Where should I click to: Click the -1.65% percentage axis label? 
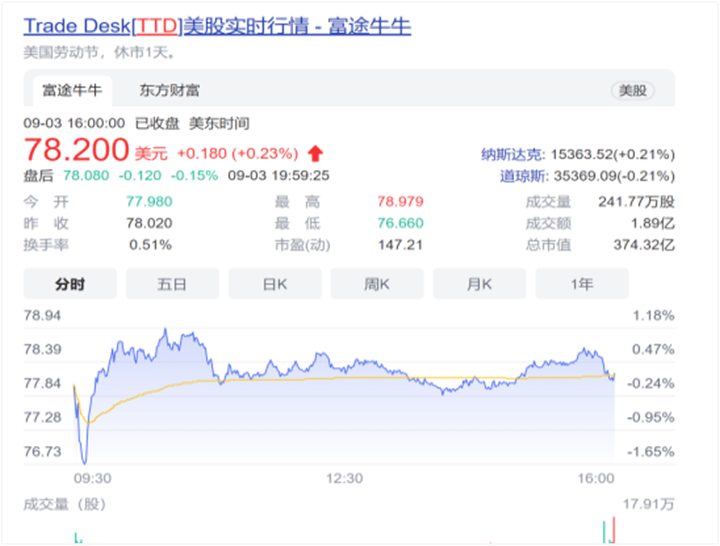(x=650, y=451)
